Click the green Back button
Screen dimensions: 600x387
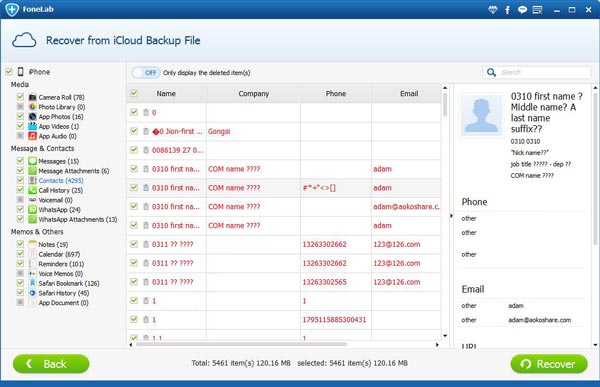point(51,364)
